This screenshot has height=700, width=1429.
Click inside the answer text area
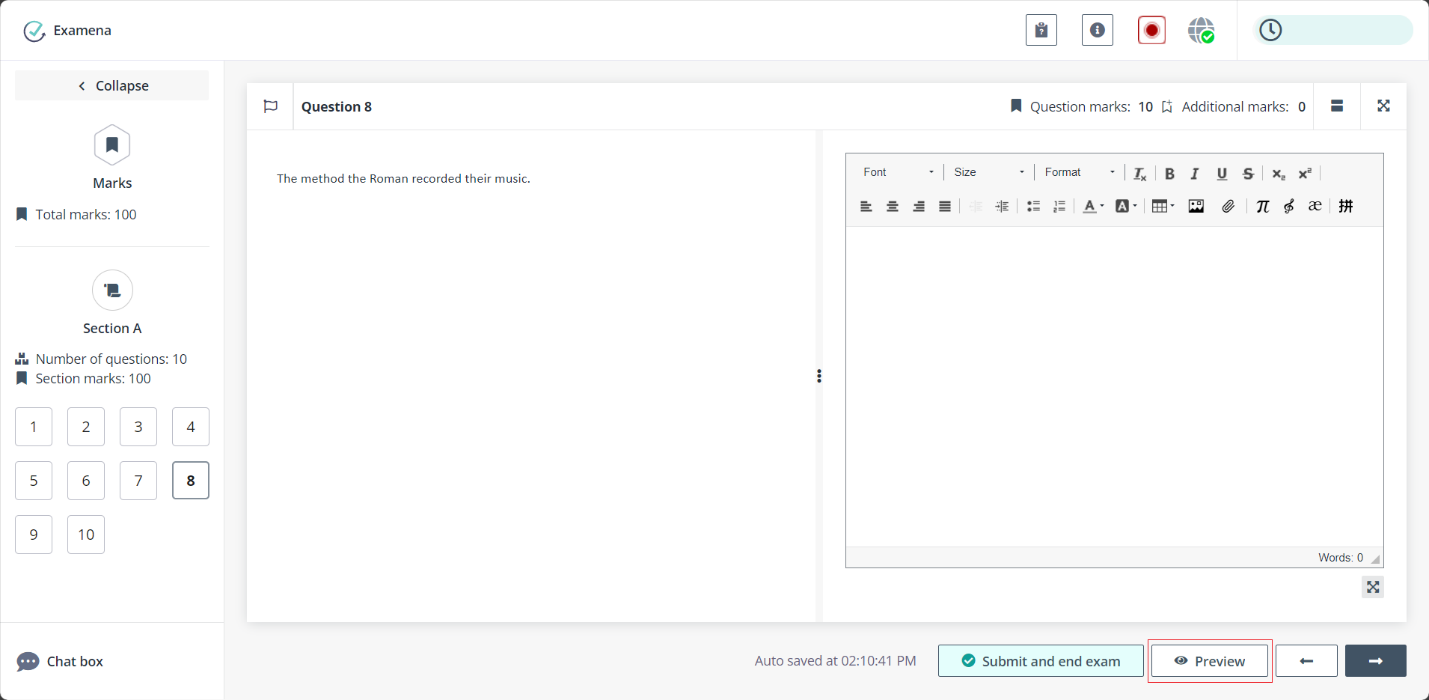(1113, 385)
